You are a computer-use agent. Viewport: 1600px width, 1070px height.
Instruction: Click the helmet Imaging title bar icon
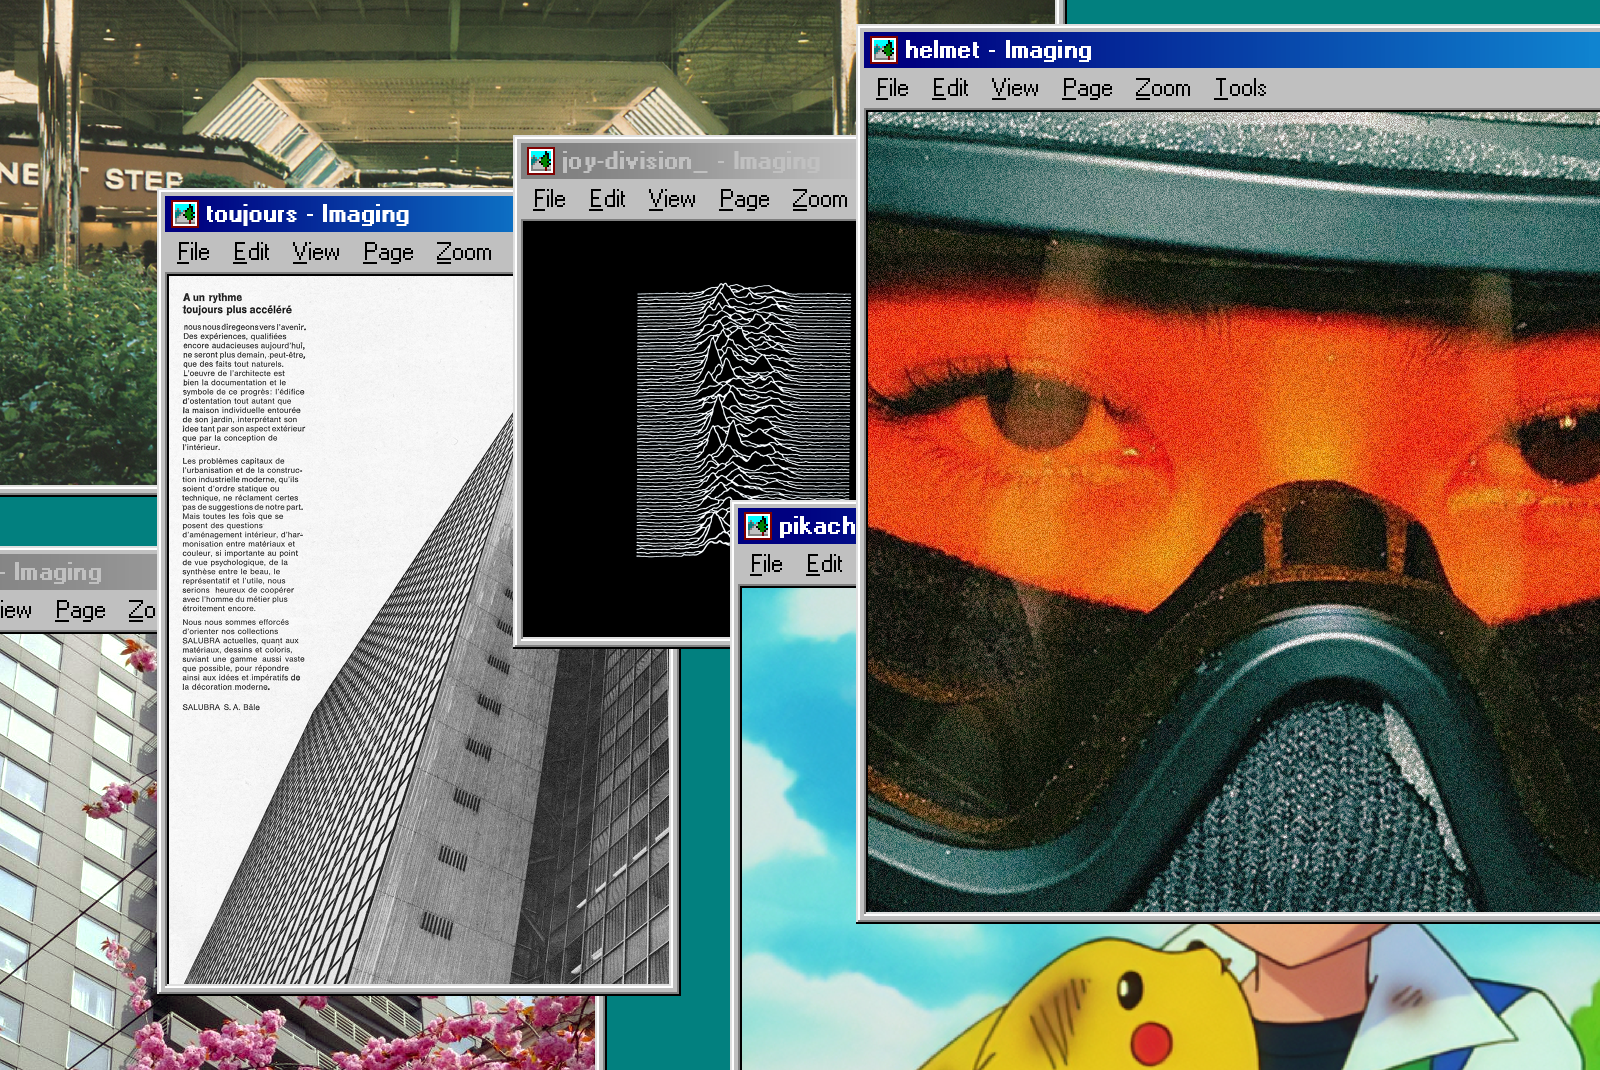click(884, 50)
